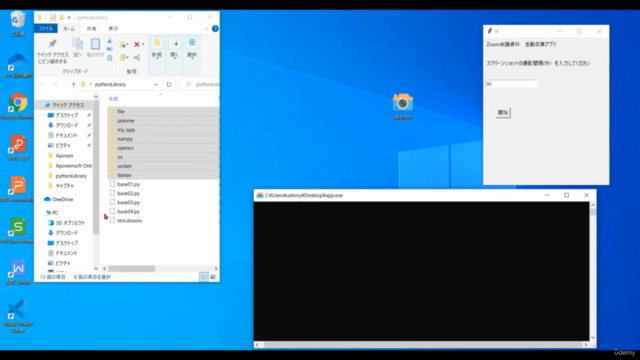
Task: Click the Explorer search box
Action: tap(200, 84)
